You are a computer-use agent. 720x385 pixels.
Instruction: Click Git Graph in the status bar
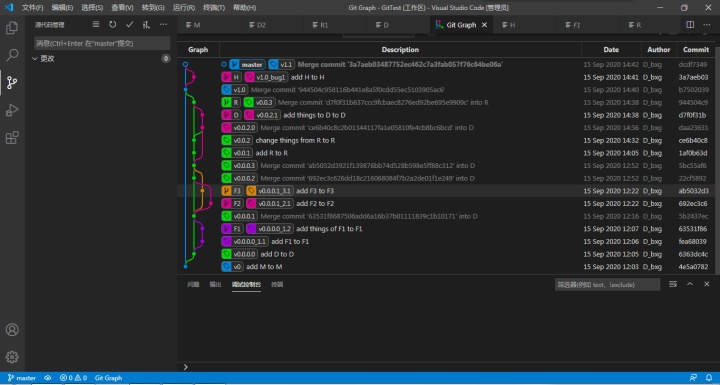pyautogui.click(x=108, y=378)
